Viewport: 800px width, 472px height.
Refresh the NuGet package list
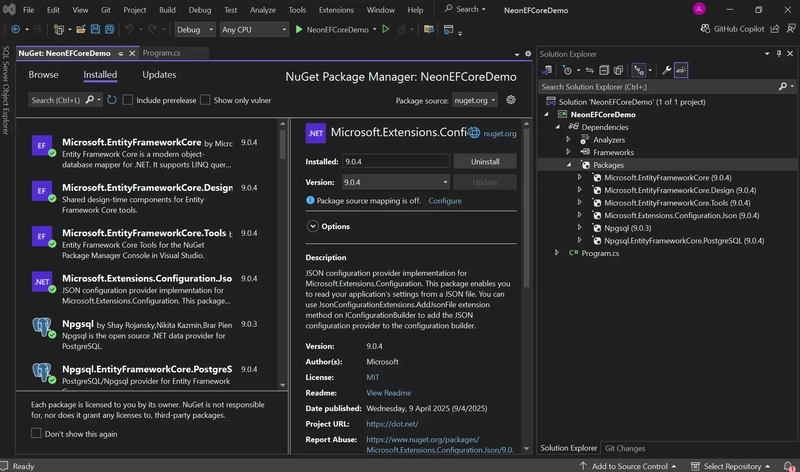112,100
